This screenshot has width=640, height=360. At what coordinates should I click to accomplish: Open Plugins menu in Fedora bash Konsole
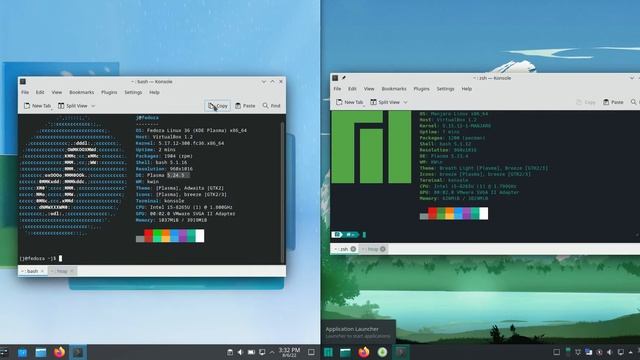pyautogui.click(x=109, y=93)
